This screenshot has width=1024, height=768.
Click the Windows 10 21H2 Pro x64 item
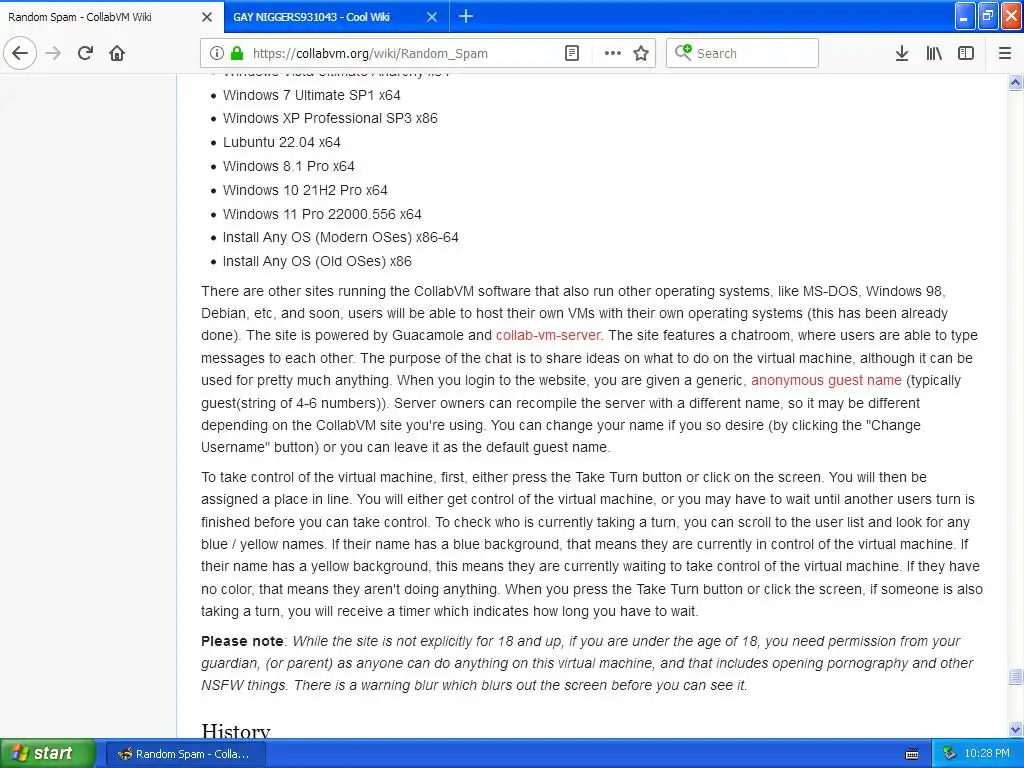305,190
